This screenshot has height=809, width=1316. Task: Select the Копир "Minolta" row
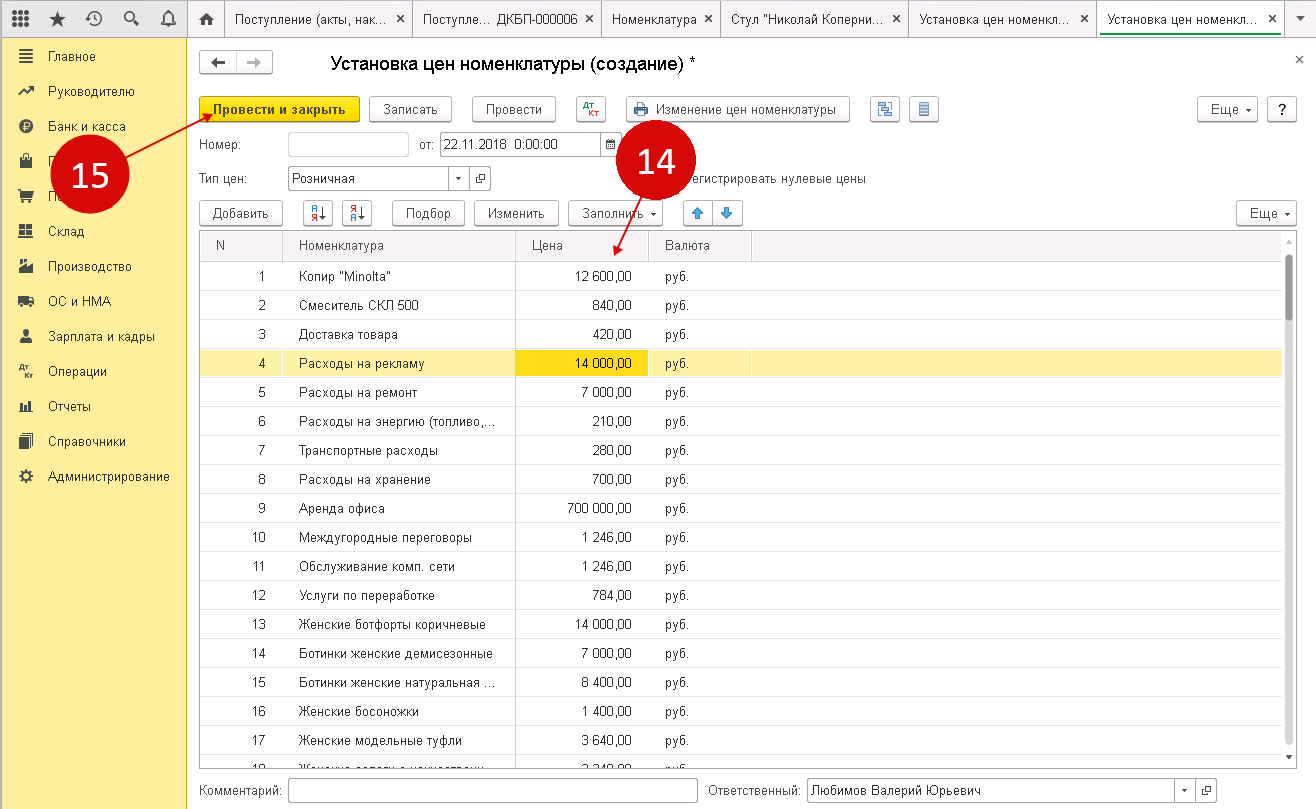tap(740, 276)
